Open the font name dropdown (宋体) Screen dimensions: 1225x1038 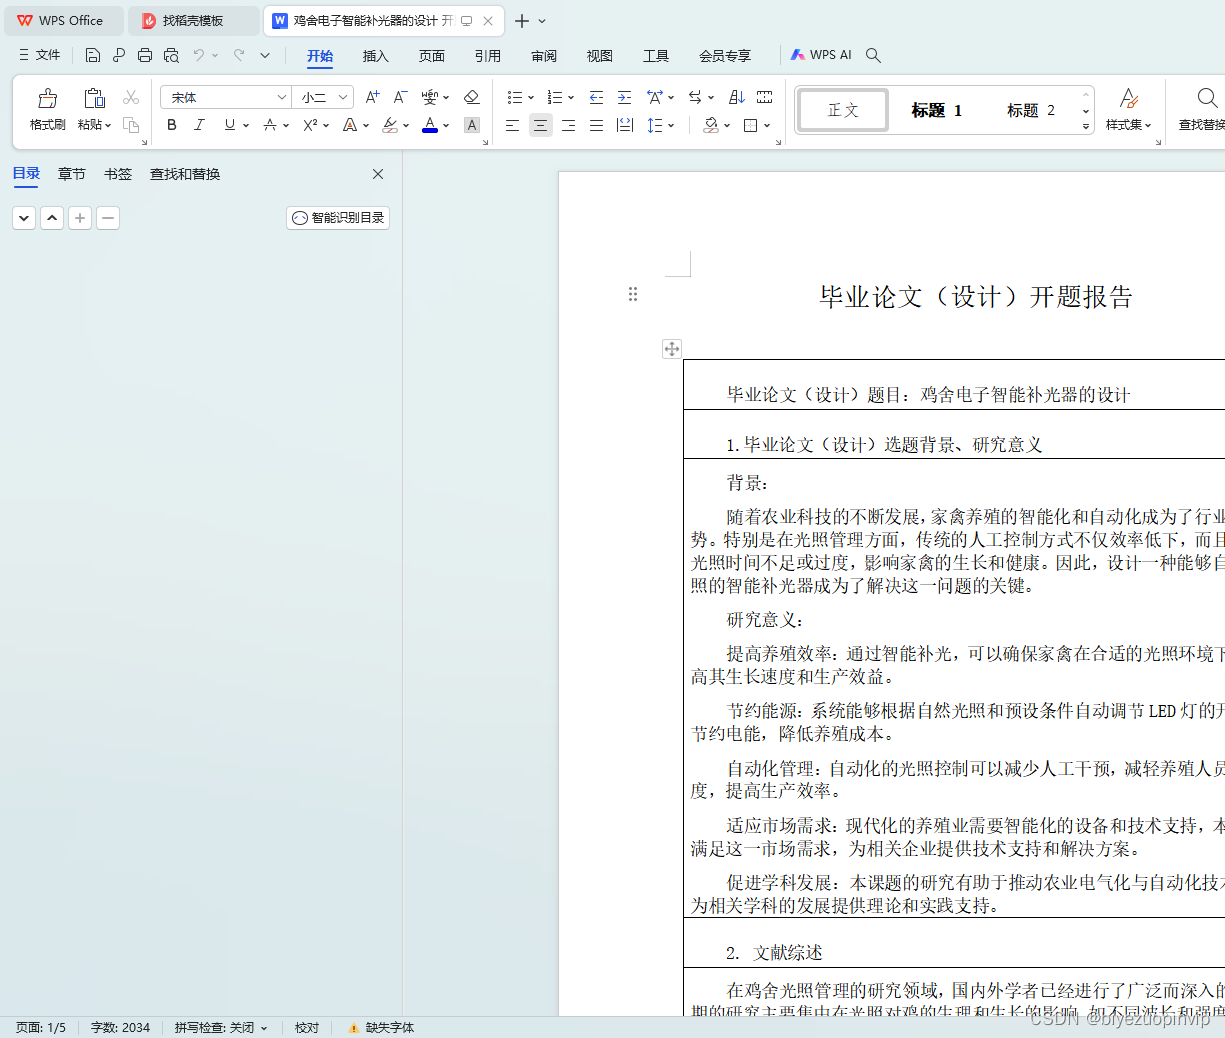(281, 97)
